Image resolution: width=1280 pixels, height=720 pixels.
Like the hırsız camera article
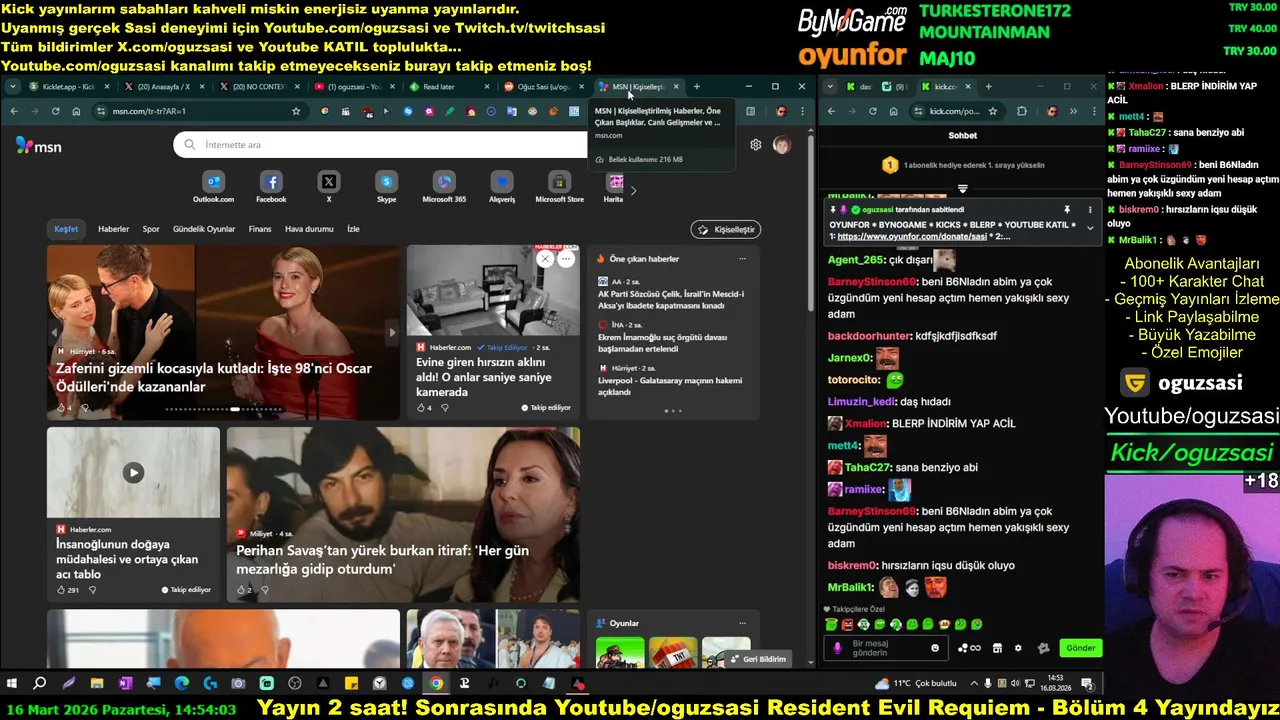[423, 408]
